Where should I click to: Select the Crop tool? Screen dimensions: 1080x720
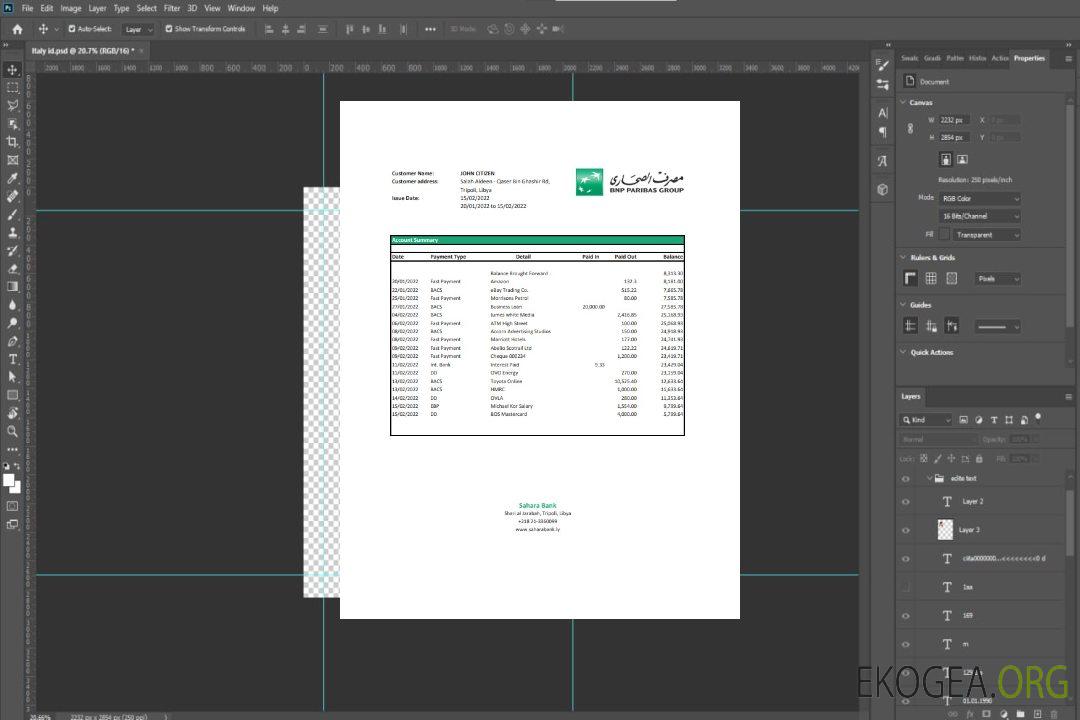click(13, 142)
